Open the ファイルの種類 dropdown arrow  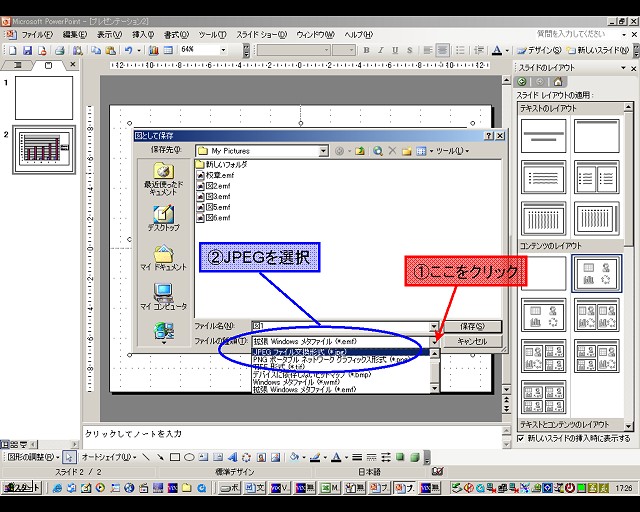[434, 341]
